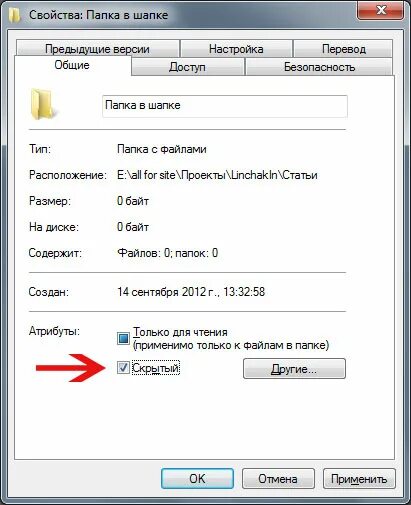Viewport: 411px width, 505px height.
Task: Click the folder icon in the title bar
Action: click(x=14, y=15)
